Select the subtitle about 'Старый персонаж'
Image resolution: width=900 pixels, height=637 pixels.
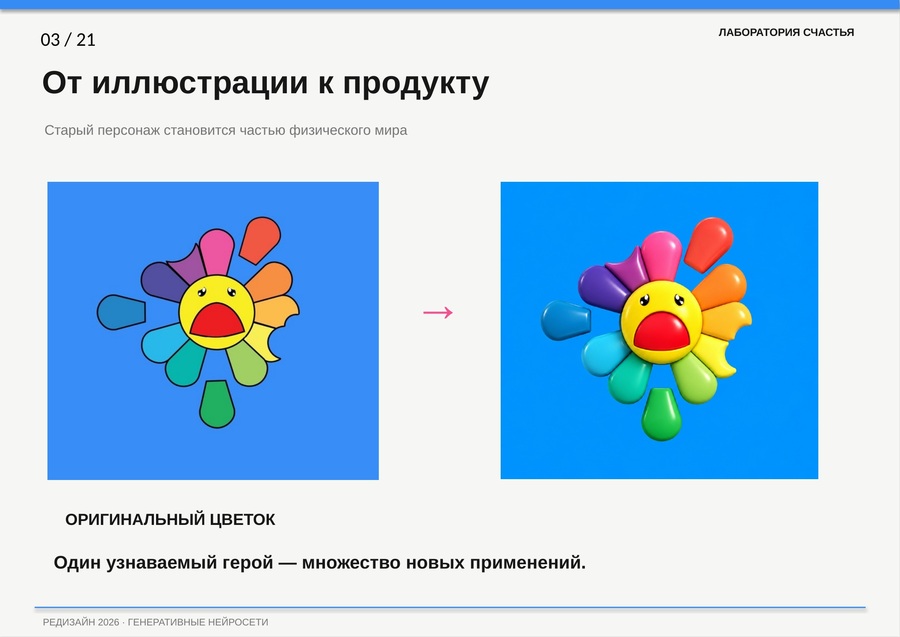tap(226, 130)
